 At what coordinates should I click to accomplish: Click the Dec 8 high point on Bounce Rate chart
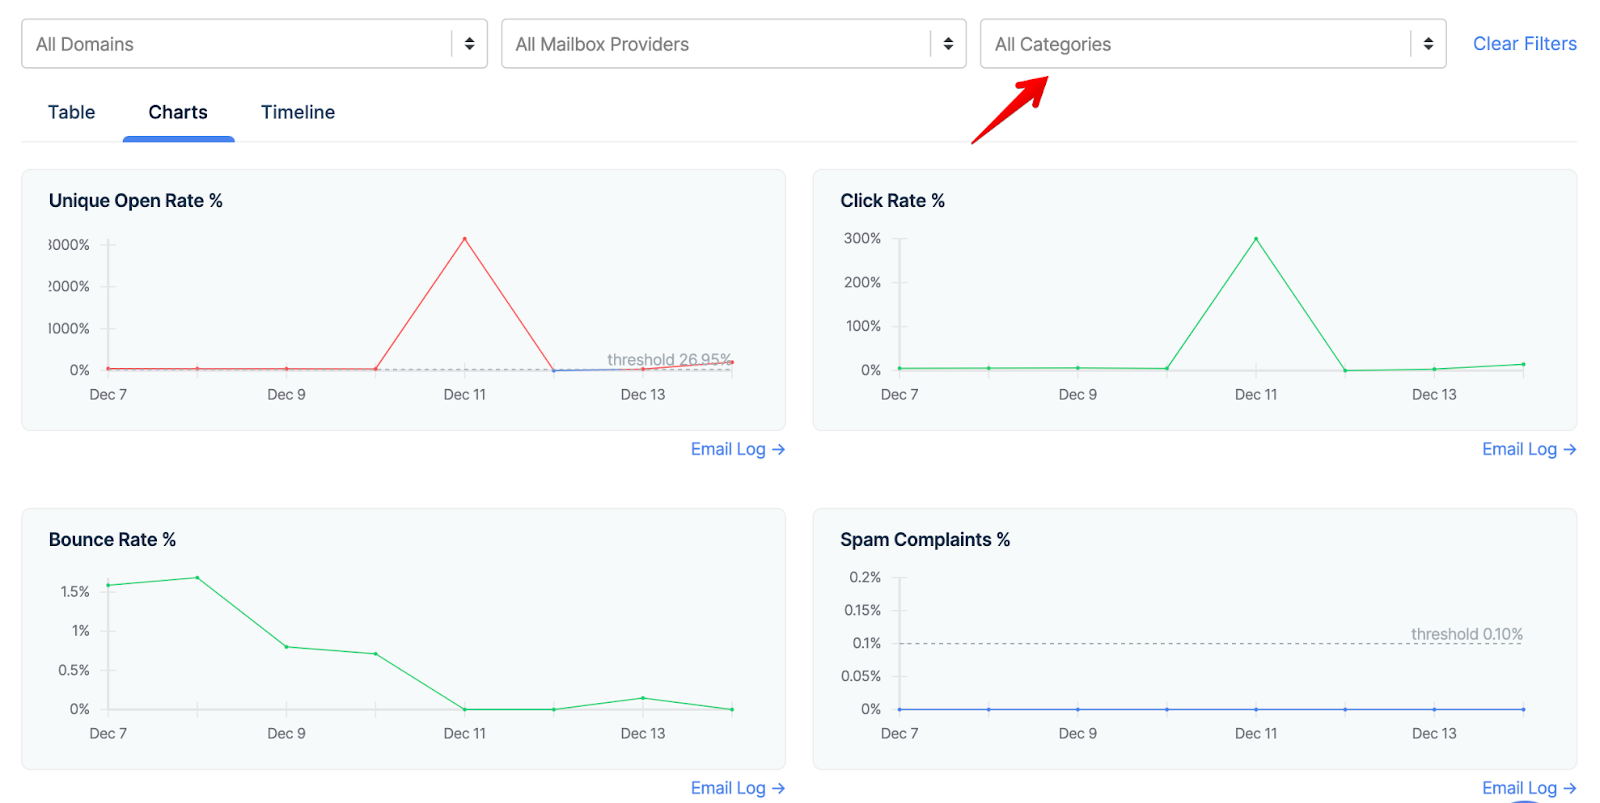197,578
